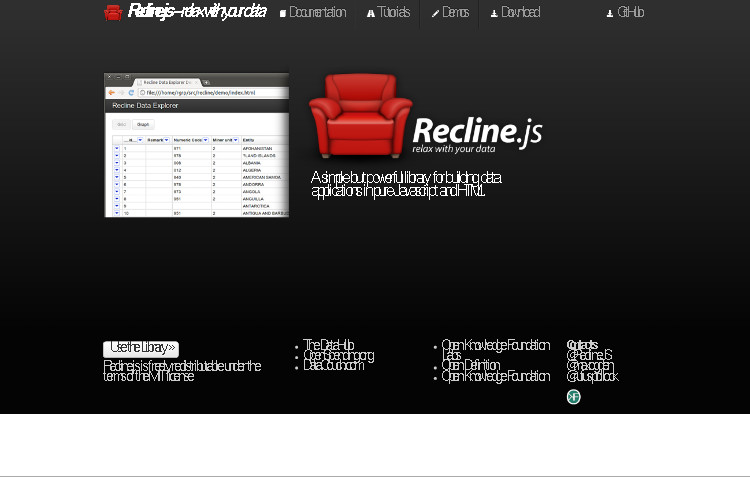Click the round green Open Knowledge badge

(573, 397)
